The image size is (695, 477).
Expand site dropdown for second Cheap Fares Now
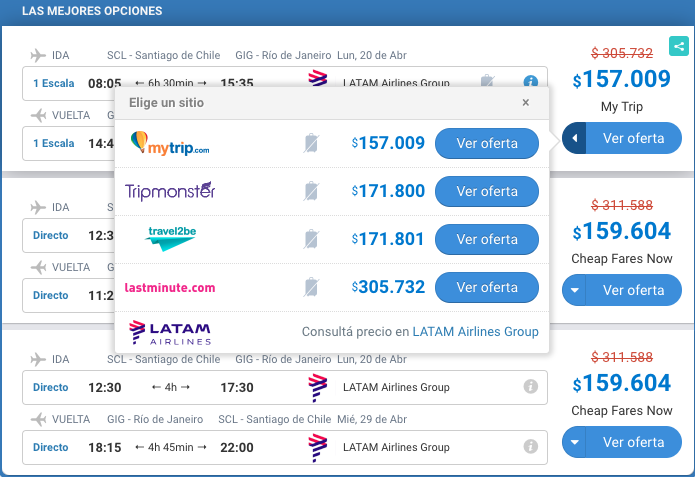(x=574, y=290)
